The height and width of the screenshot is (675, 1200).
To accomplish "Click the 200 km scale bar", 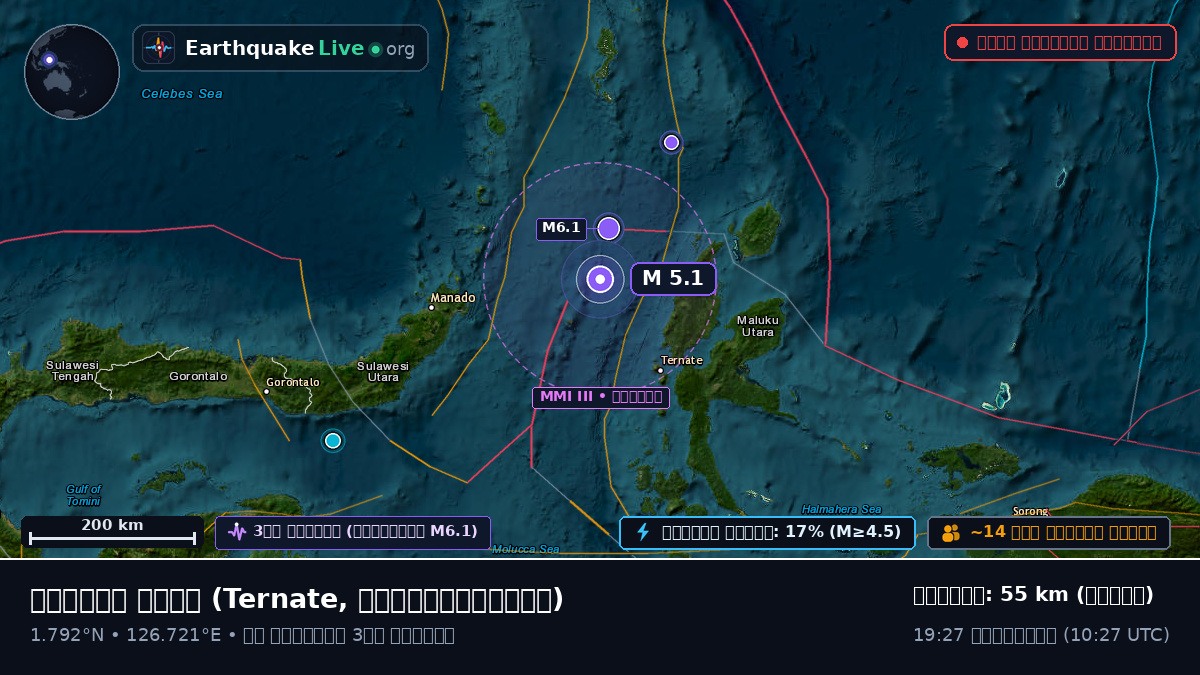I will coord(112,531).
